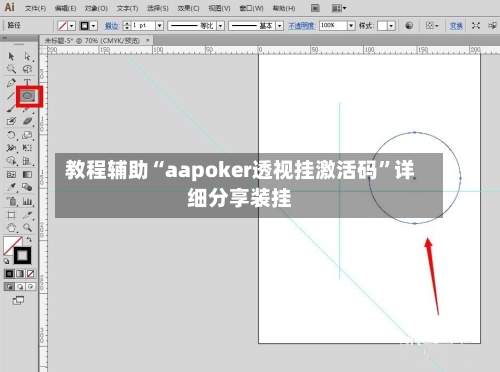
Task: Select the Ellipse tool
Action: pyautogui.click(x=27, y=96)
